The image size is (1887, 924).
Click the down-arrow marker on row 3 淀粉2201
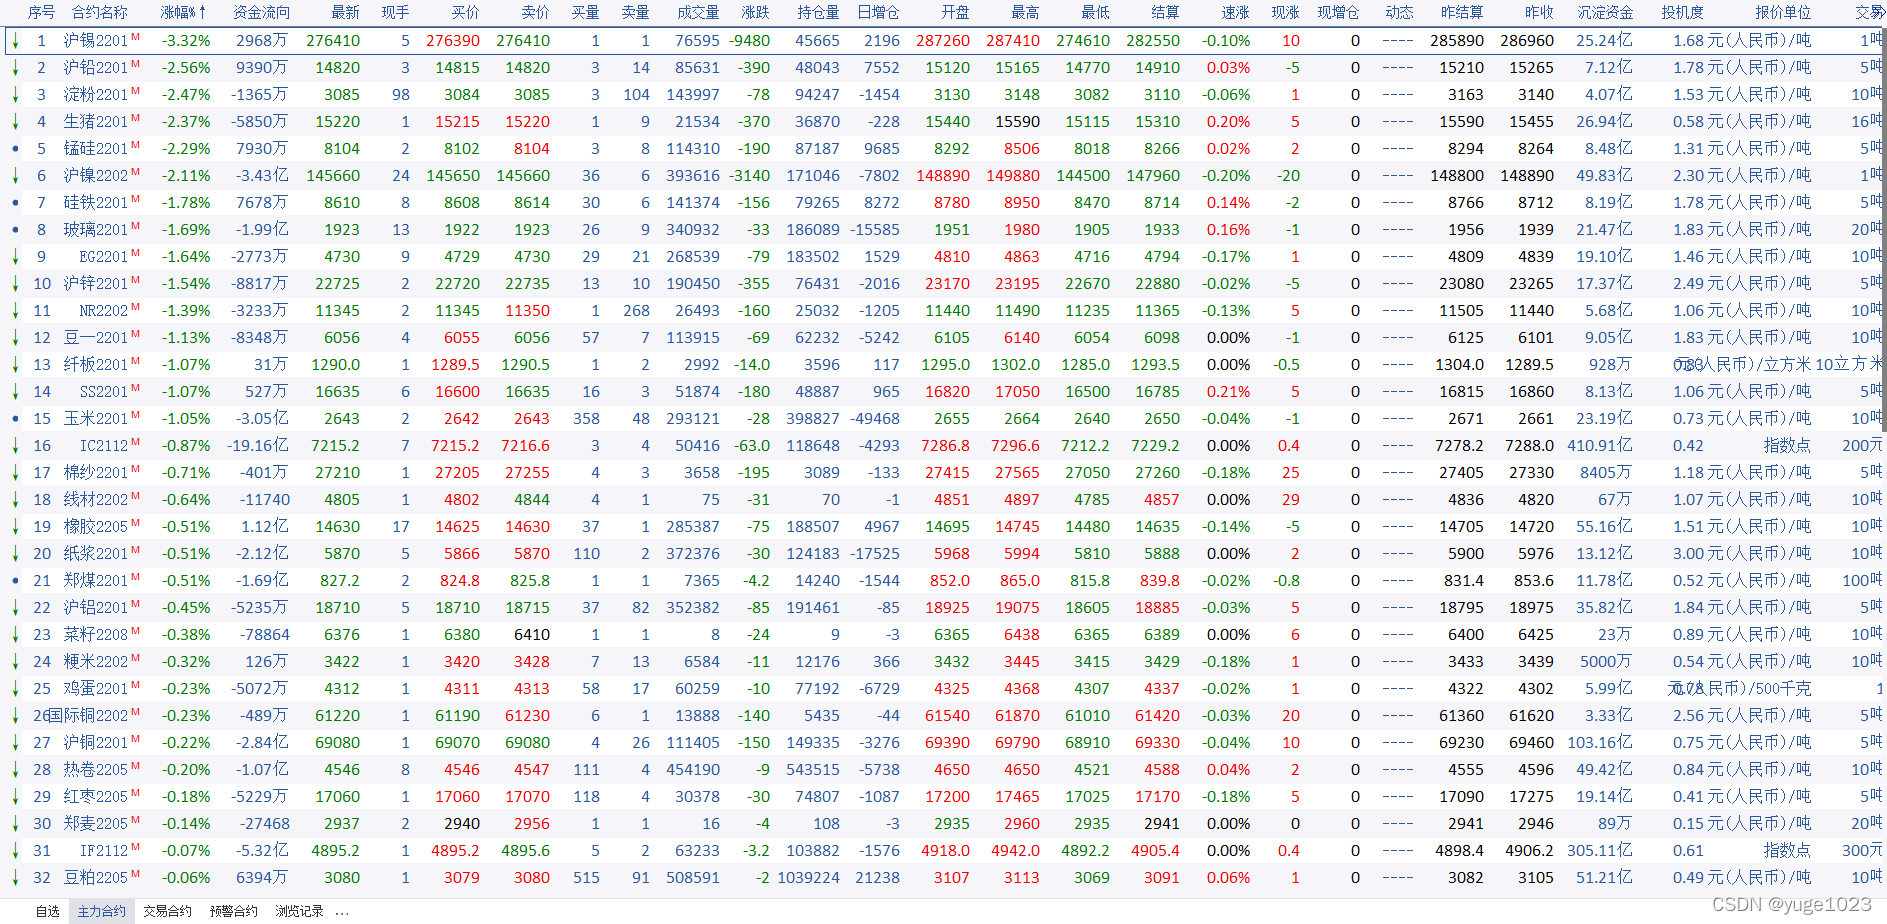click(x=15, y=94)
